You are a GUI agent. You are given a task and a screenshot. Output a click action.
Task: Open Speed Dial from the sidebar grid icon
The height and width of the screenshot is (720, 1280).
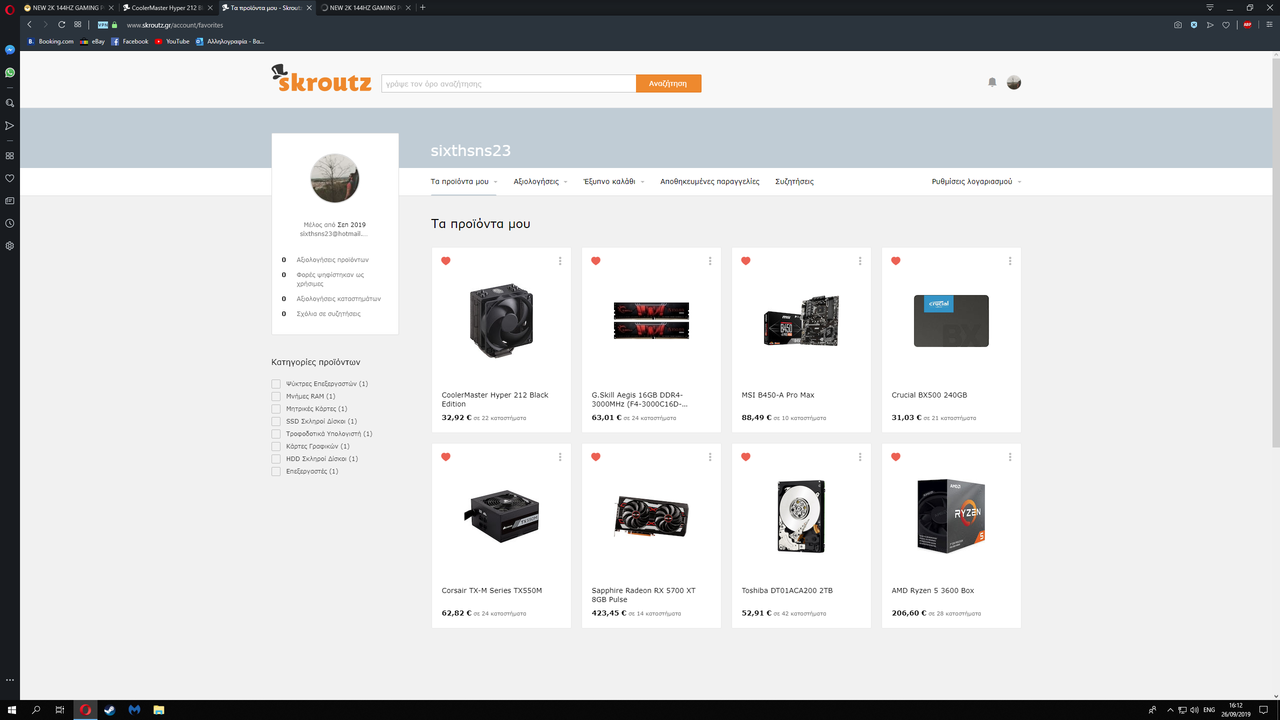pos(10,156)
